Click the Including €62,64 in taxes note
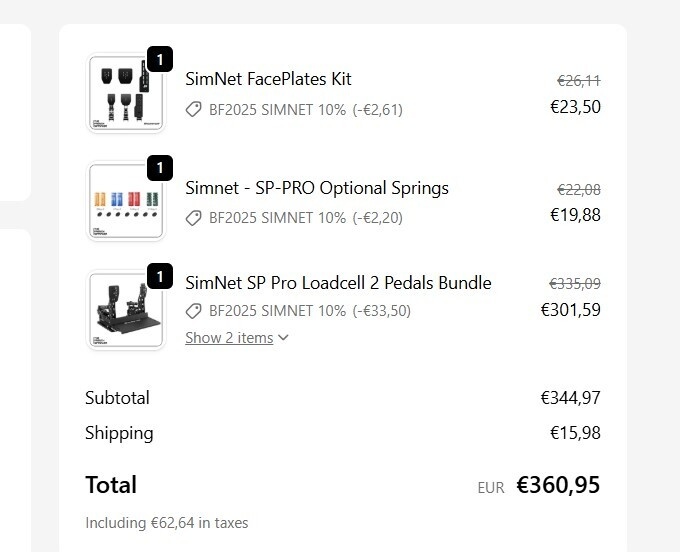The height and width of the screenshot is (552, 680). (166, 523)
